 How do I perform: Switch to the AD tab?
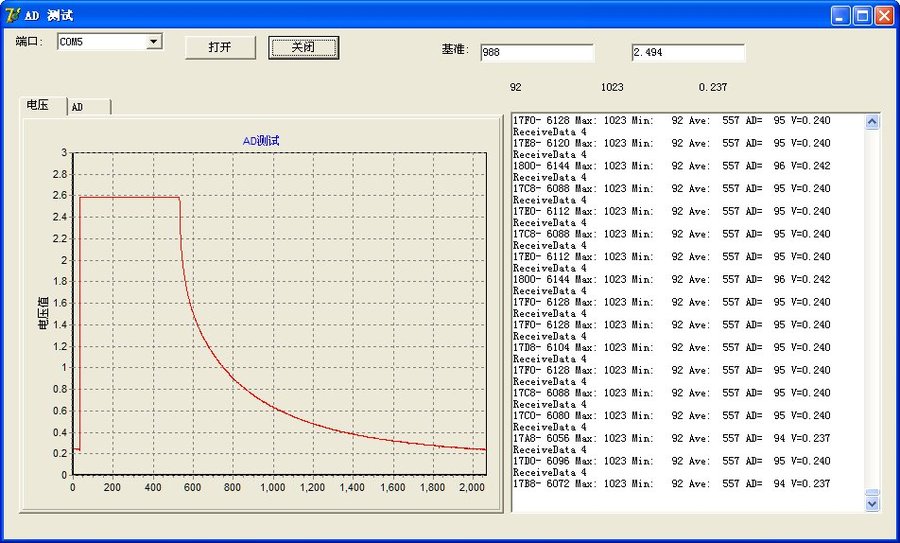[87, 106]
